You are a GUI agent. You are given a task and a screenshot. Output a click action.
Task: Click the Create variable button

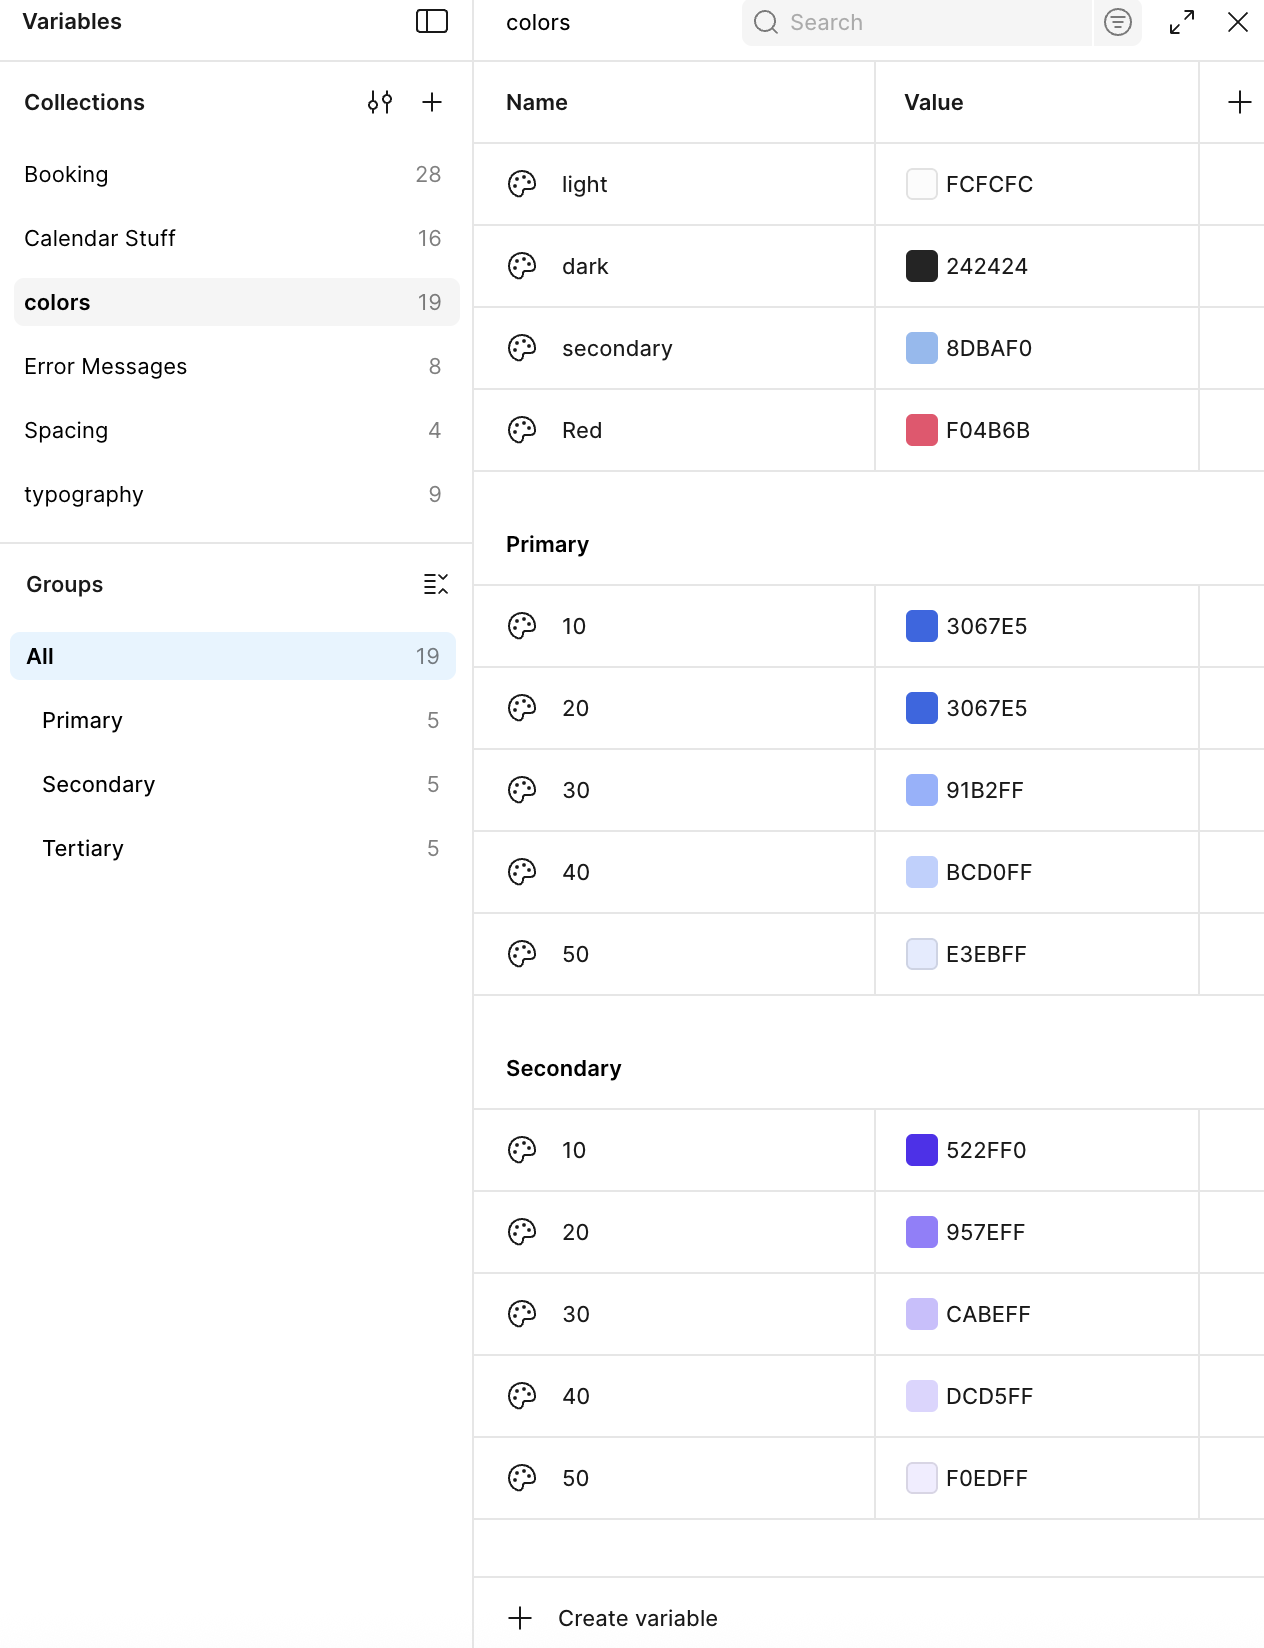(x=637, y=1618)
